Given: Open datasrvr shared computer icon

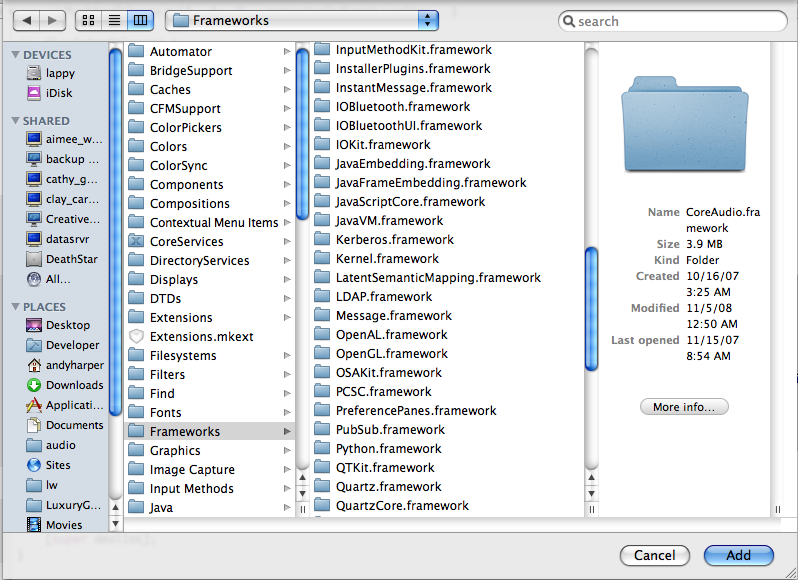Looking at the screenshot, I should (34, 239).
